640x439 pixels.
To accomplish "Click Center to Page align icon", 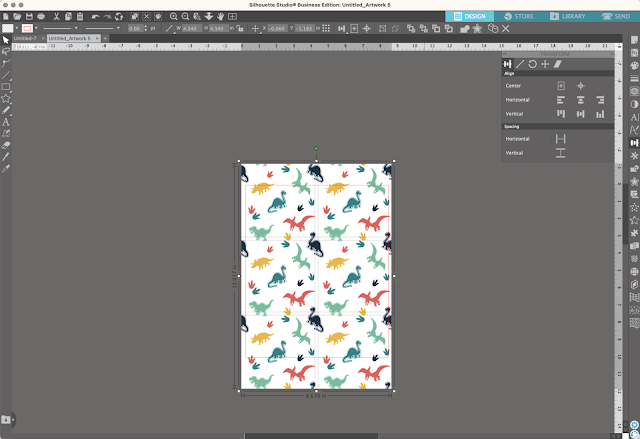I will 561,86.
